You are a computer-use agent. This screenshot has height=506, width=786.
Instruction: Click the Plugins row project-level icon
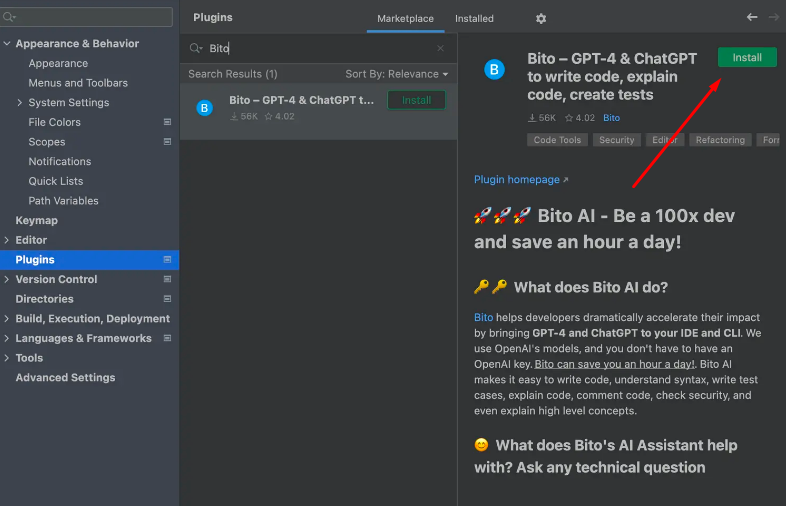pyautogui.click(x=167, y=259)
